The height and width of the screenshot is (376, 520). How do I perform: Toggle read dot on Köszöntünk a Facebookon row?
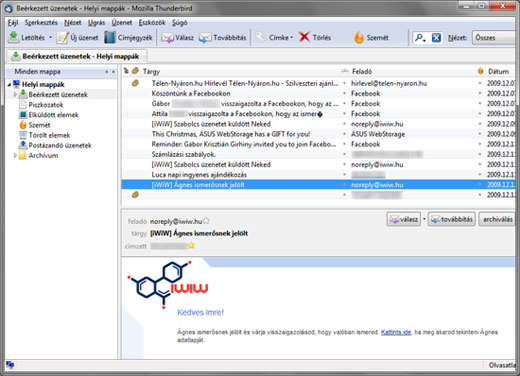[x=345, y=93]
